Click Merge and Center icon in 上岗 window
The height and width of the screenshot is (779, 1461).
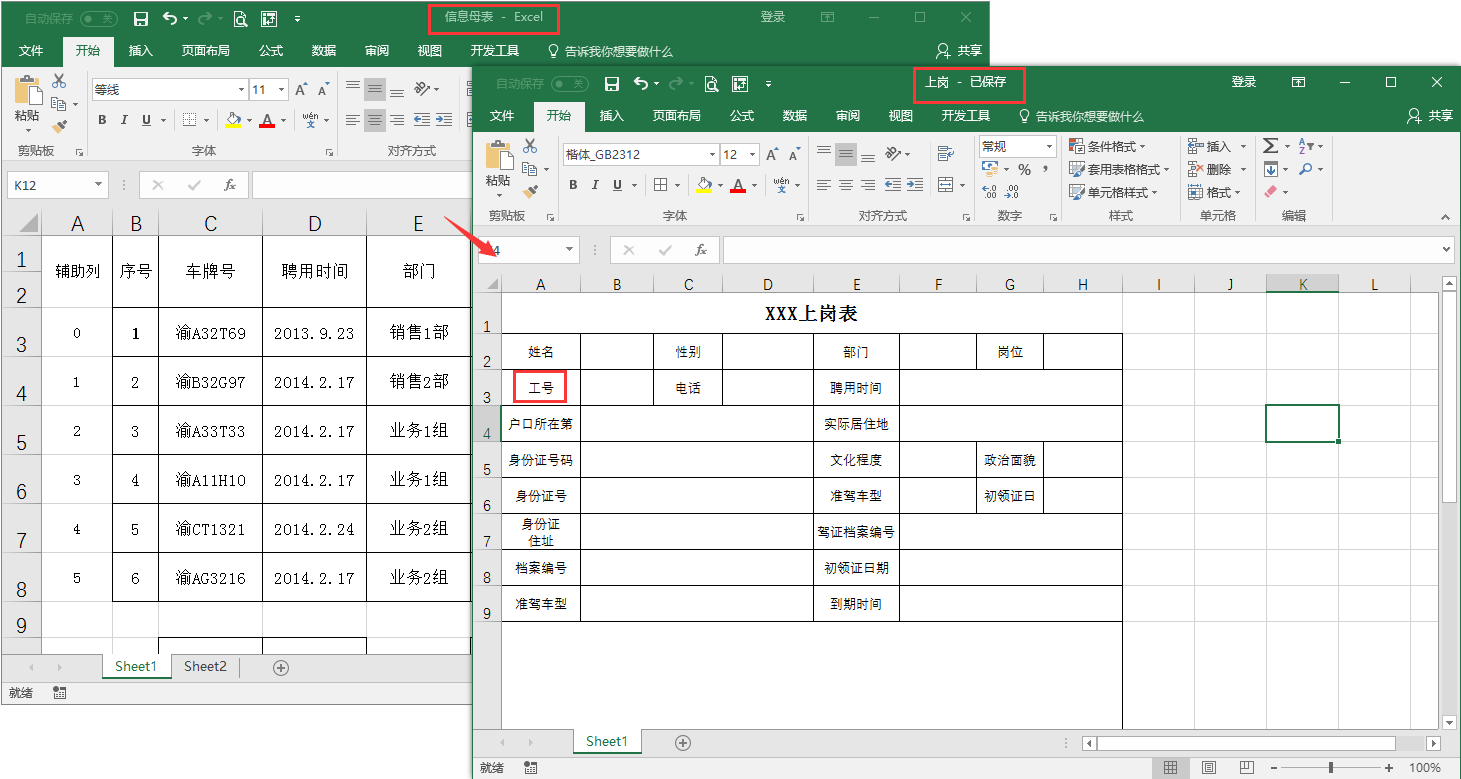click(x=946, y=185)
